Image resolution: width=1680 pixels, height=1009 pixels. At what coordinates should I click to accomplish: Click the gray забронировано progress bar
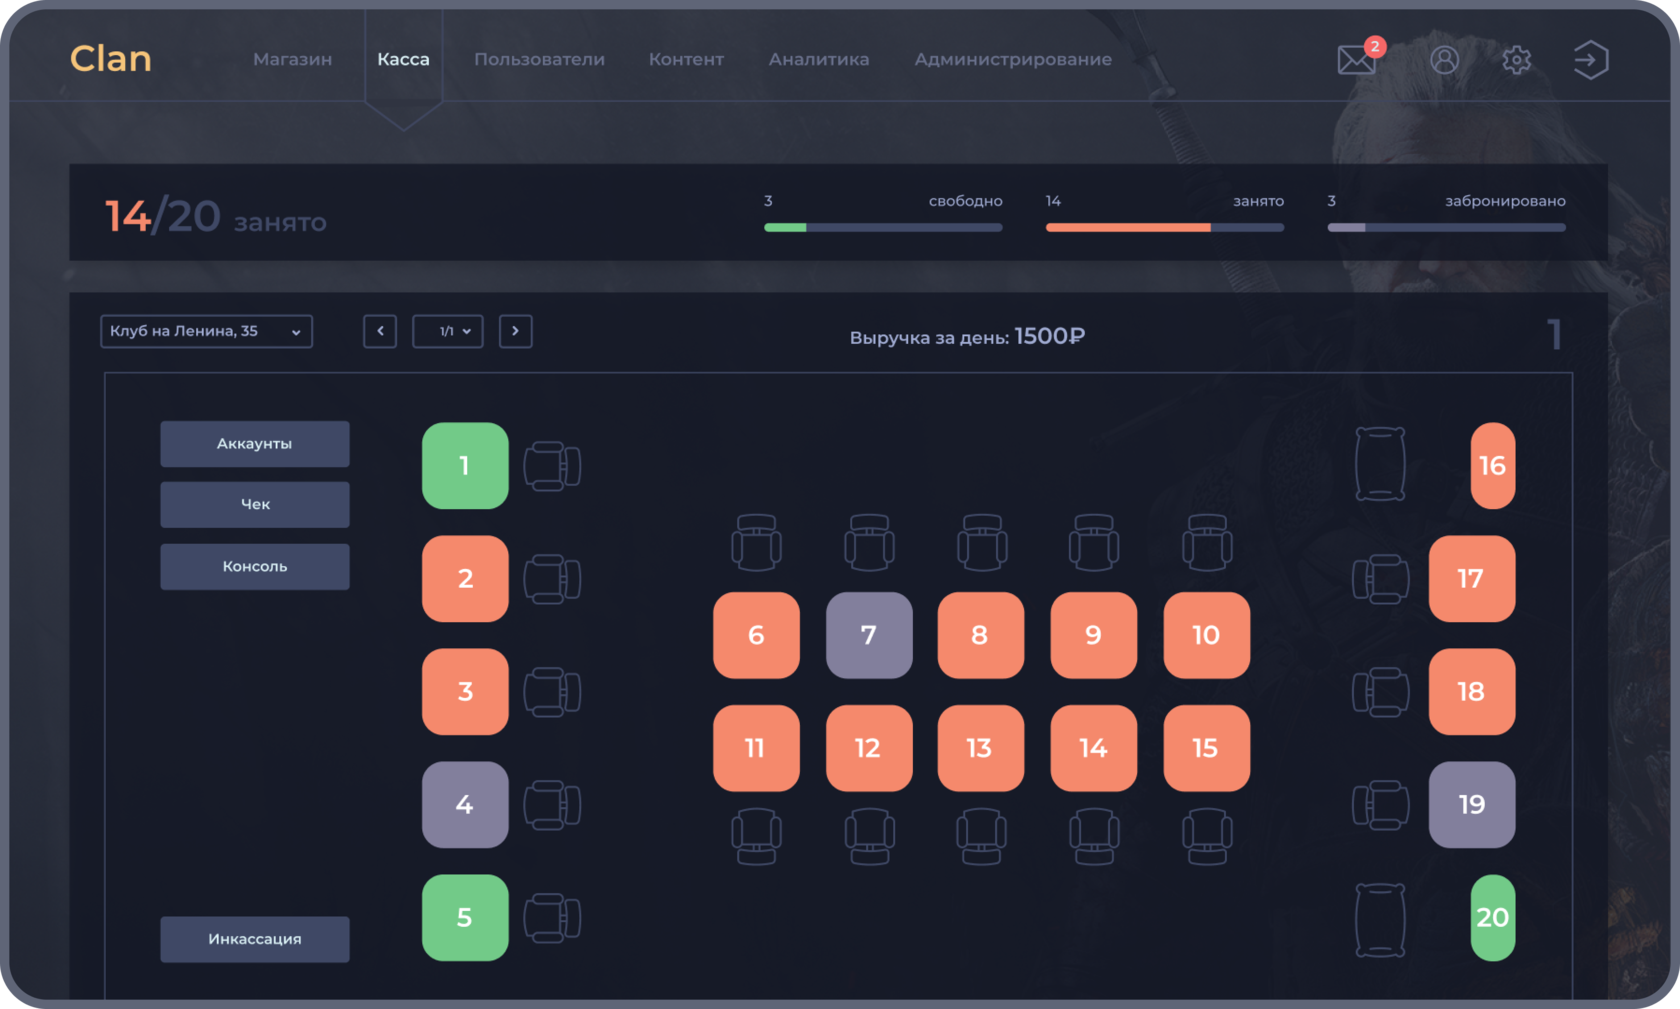click(x=1446, y=228)
